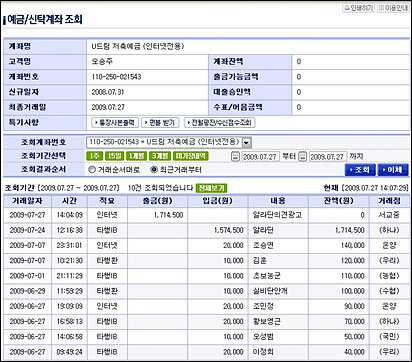Click the 계좌잔액 label
Screen dimensions: 412x362
[228, 62]
